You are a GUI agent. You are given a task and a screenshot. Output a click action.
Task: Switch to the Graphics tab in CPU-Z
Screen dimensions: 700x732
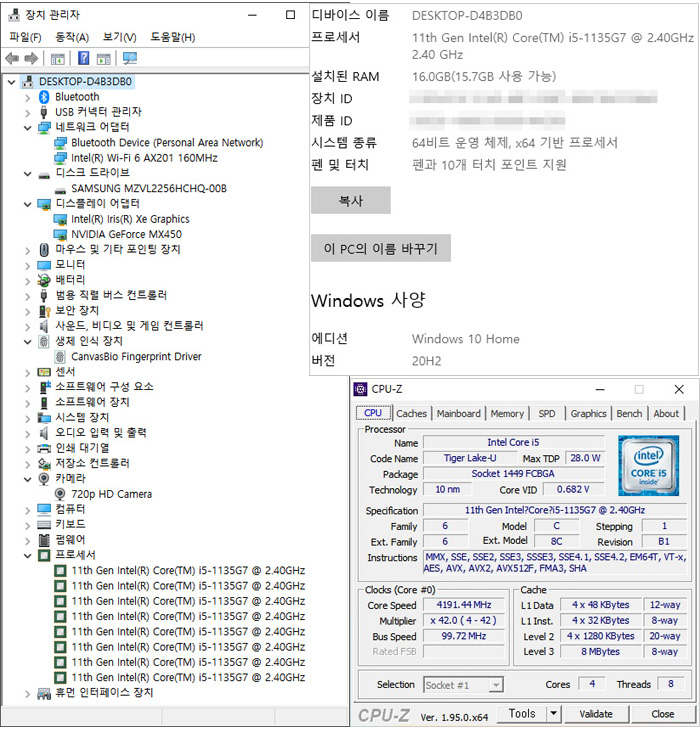point(588,414)
